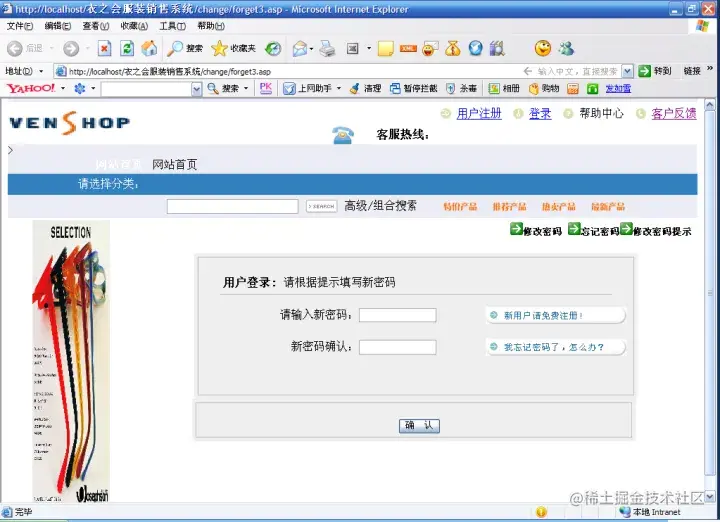Click the 客户反馈 link
720x522 pixels.
pos(674,113)
